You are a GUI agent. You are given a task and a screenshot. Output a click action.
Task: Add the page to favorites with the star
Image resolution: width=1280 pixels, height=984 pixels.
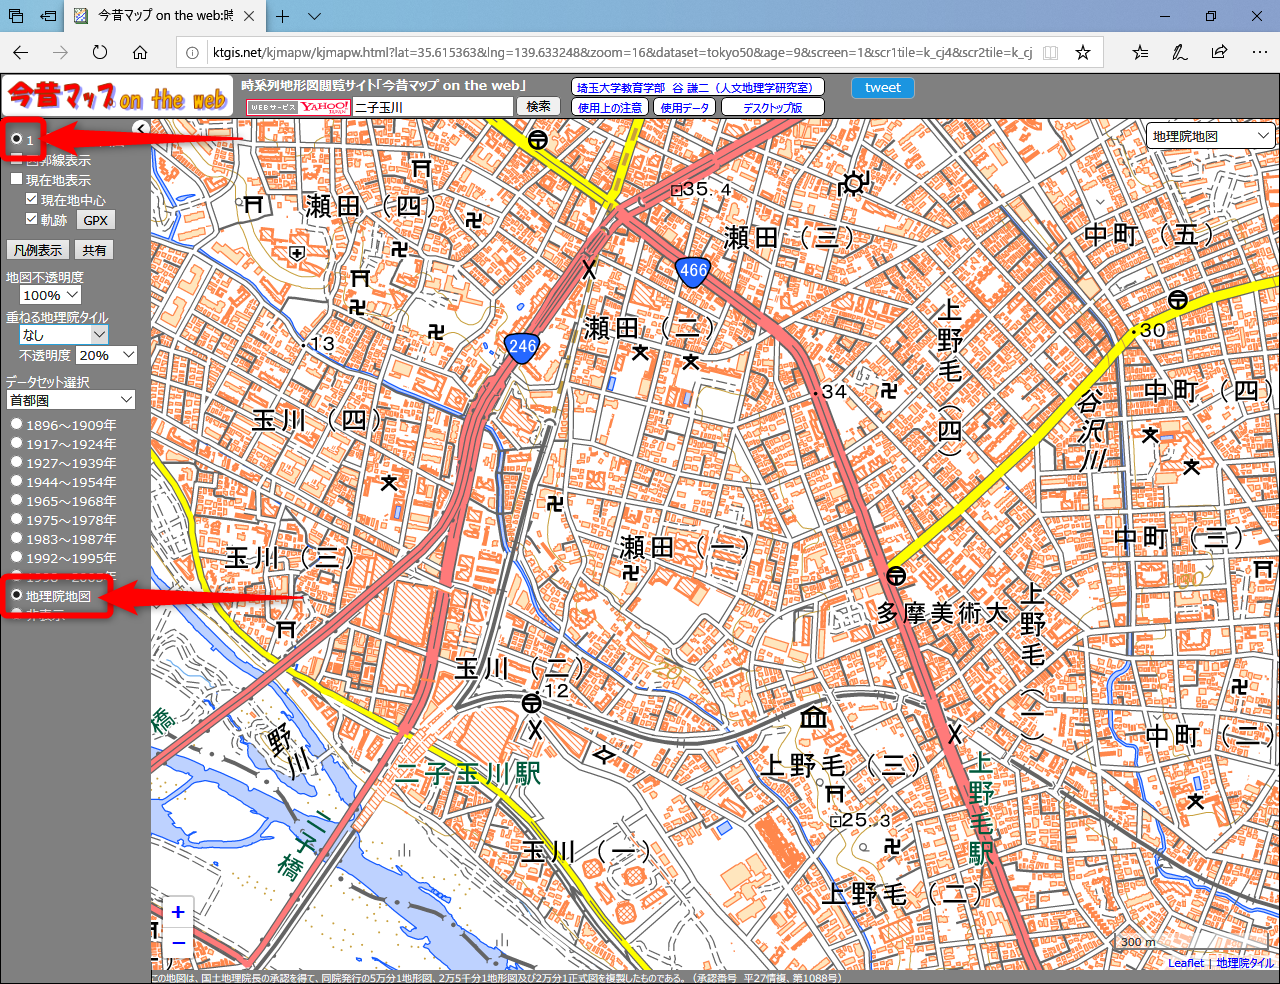pos(1082,53)
